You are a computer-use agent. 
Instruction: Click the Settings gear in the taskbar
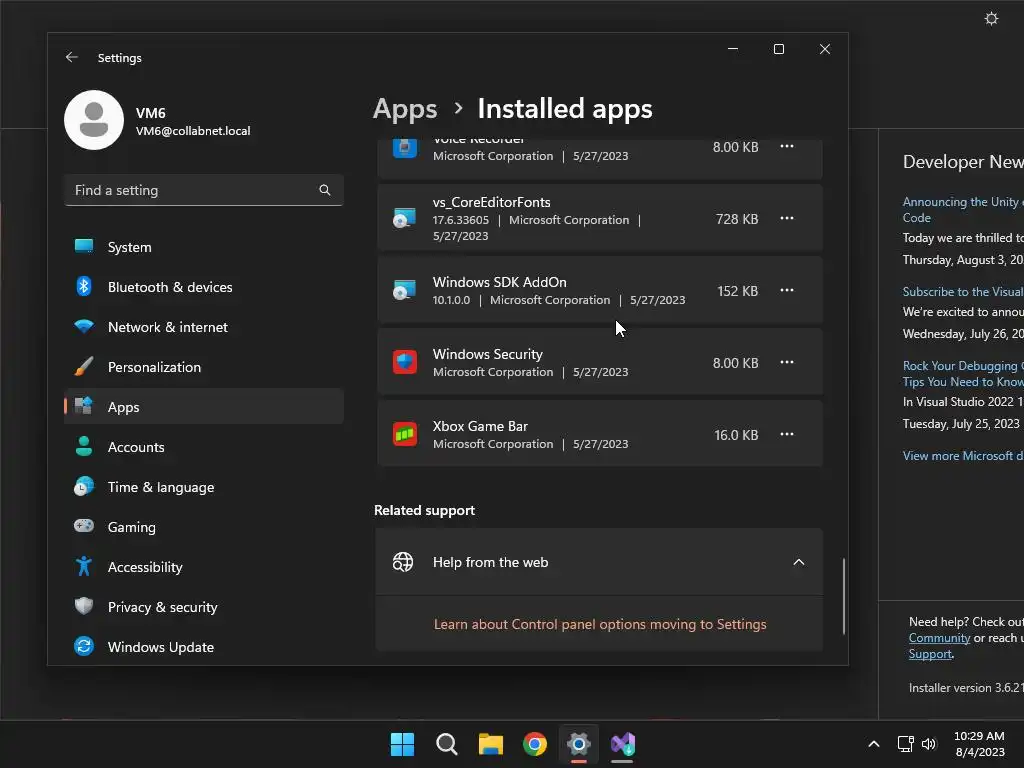coord(579,744)
